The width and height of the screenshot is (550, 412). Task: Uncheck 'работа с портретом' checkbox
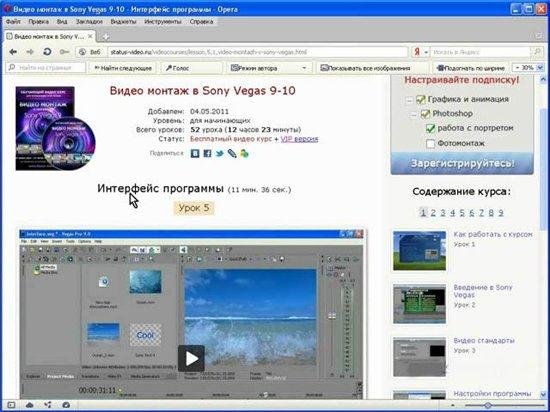(430, 128)
